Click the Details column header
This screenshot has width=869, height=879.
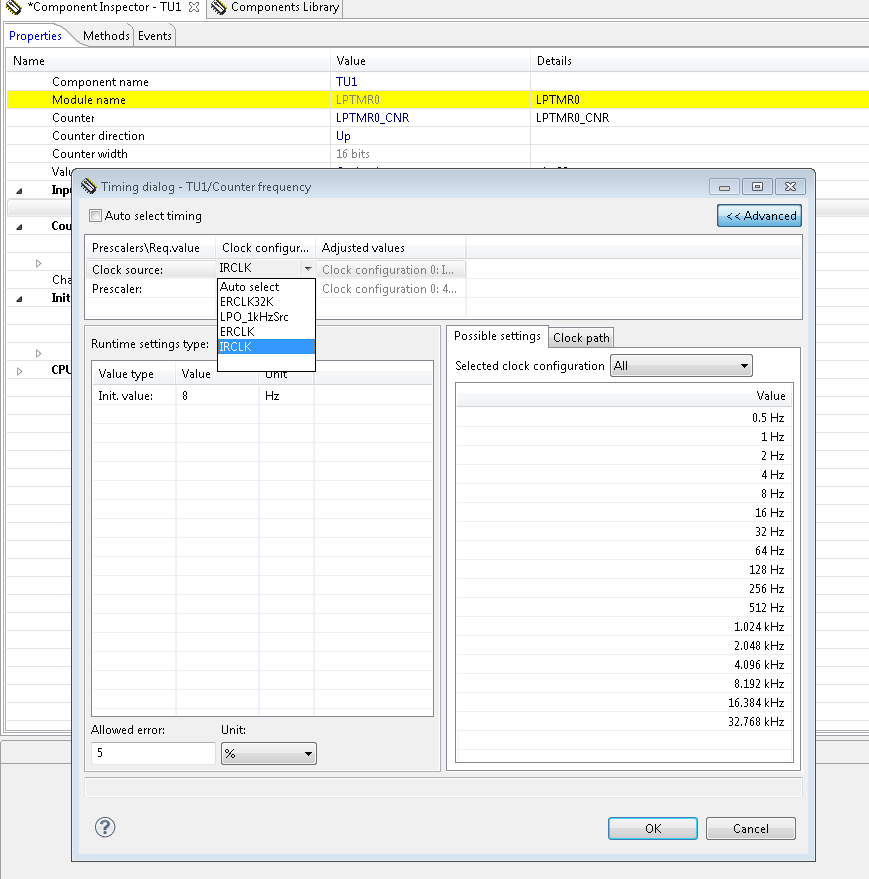click(x=554, y=61)
